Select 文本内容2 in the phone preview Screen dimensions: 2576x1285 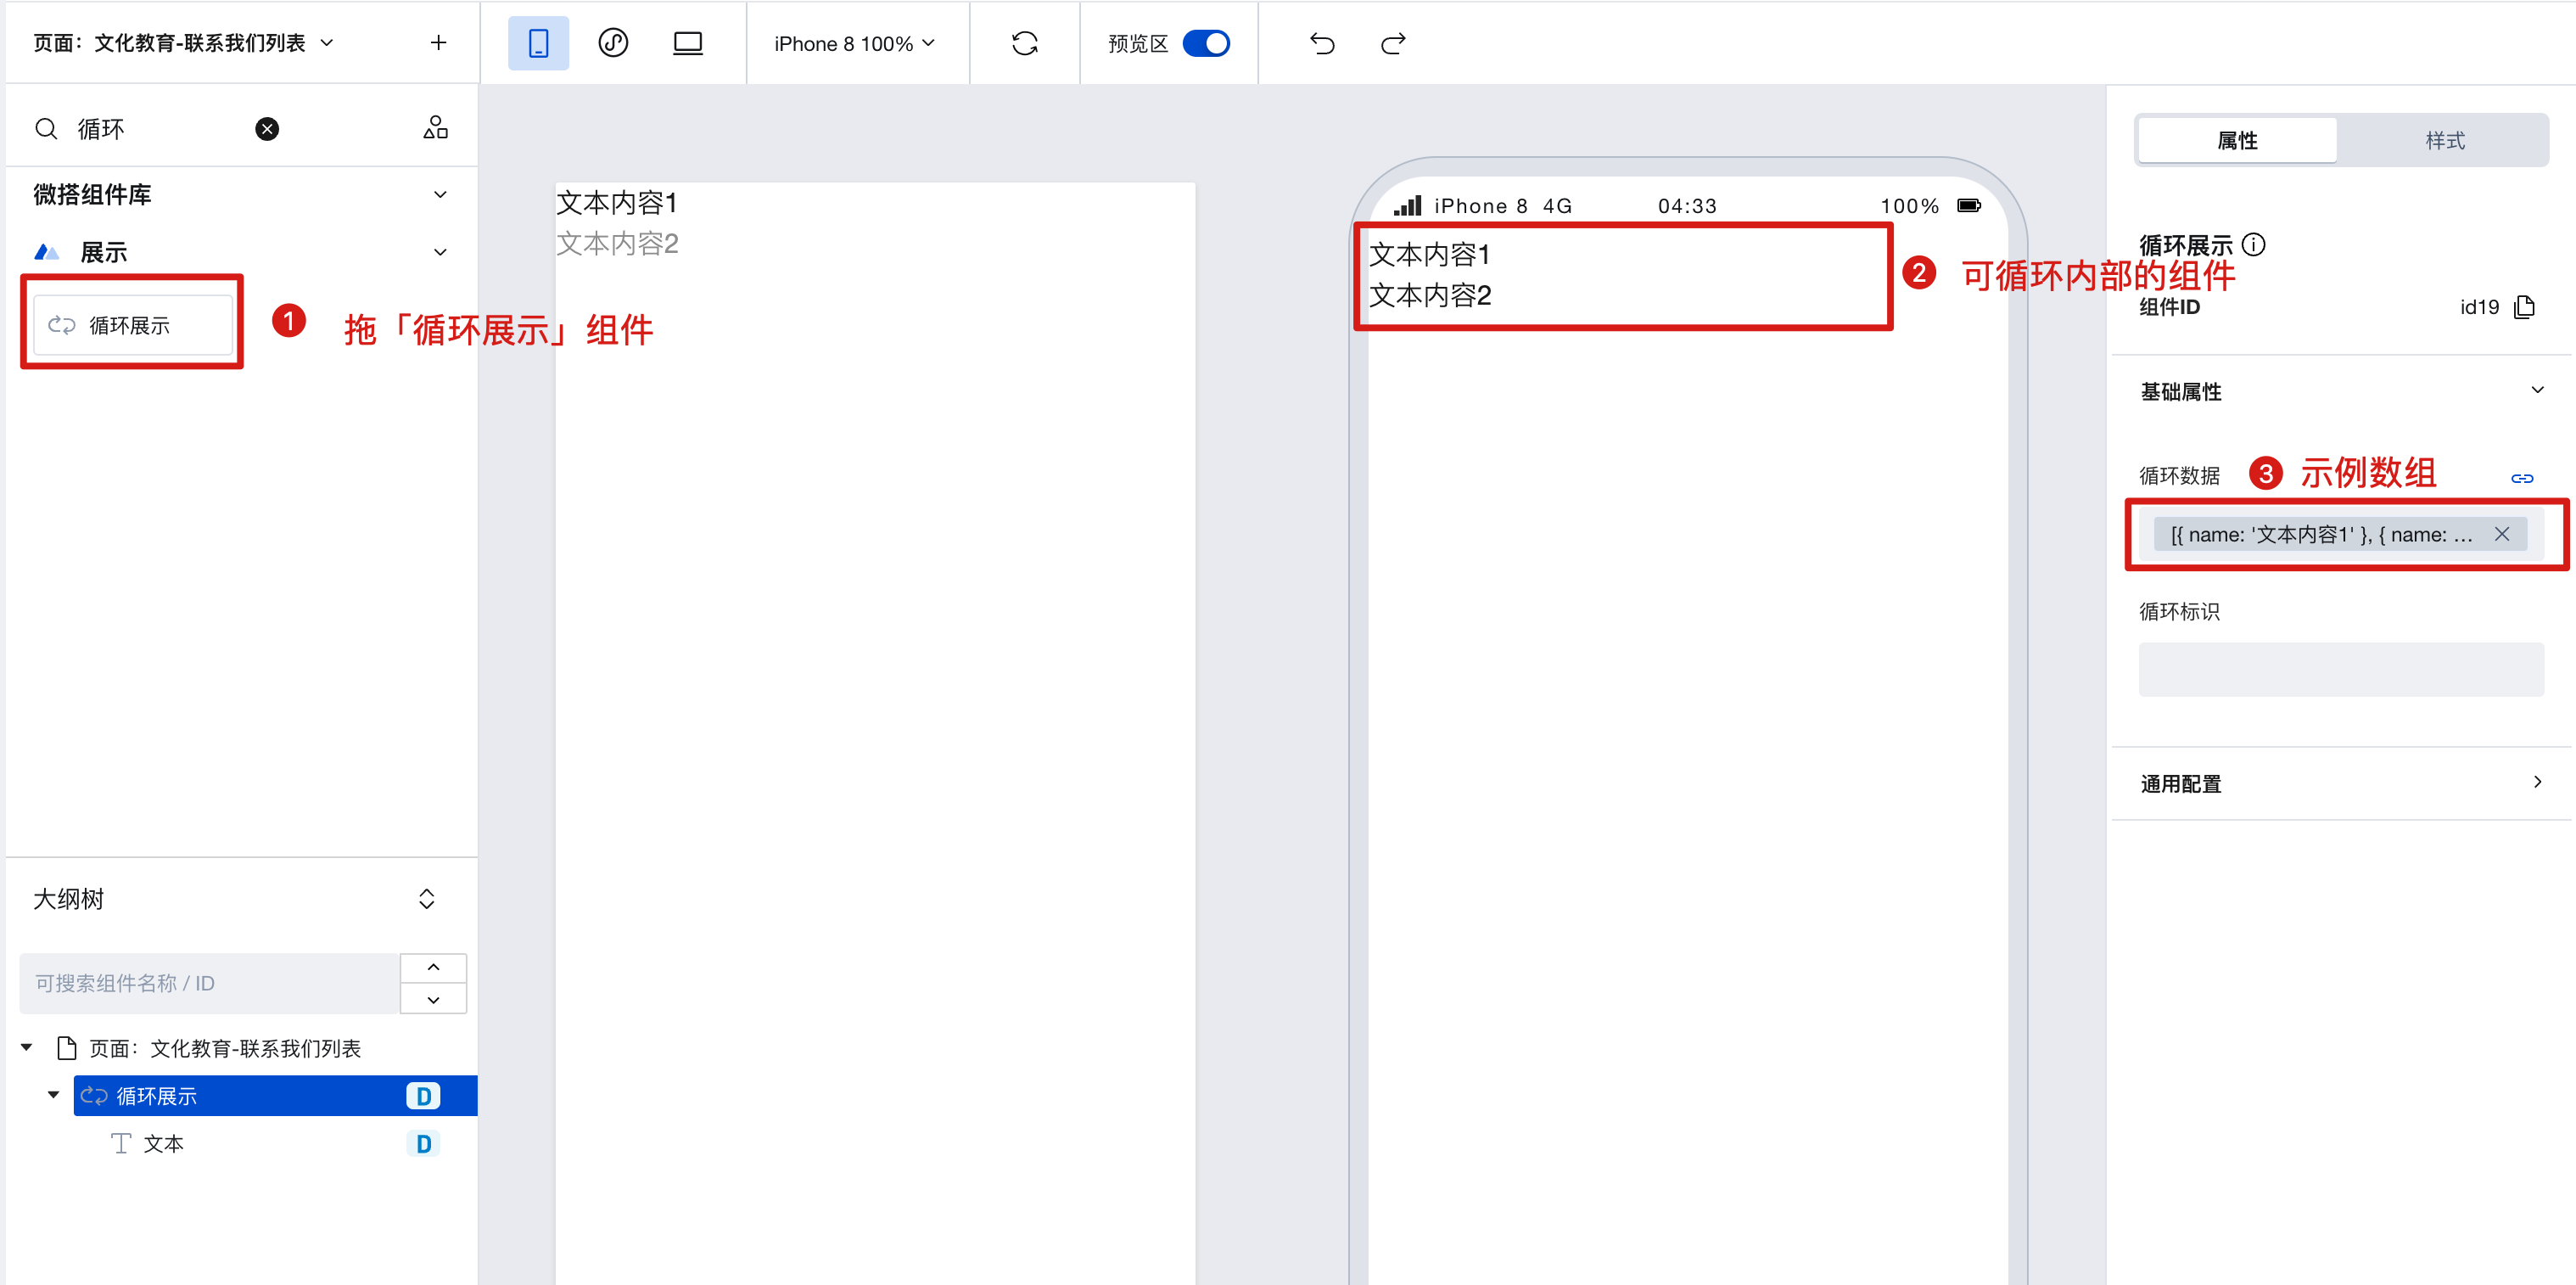1430,295
